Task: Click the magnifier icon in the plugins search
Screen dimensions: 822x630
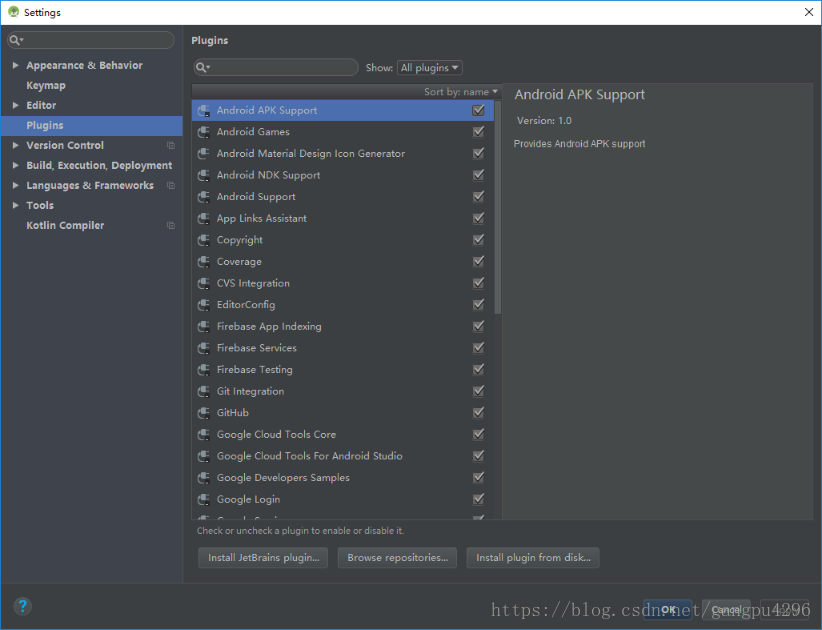Action: pyautogui.click(x=202, y=67)
